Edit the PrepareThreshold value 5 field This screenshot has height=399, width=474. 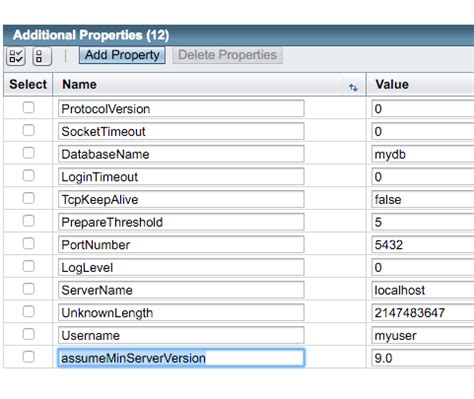point(423,222)
